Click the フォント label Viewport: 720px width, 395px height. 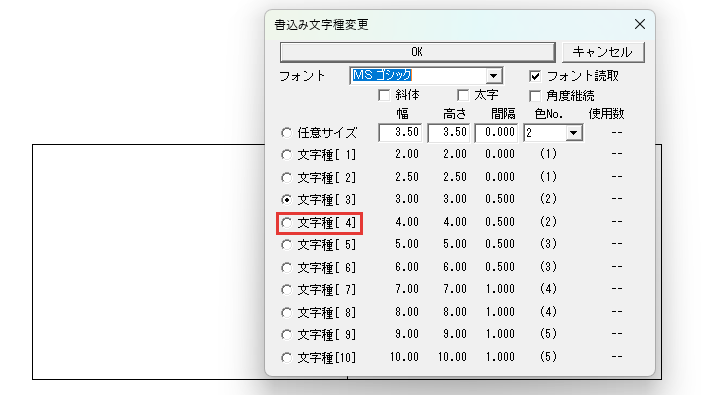[x=302, y=76]
